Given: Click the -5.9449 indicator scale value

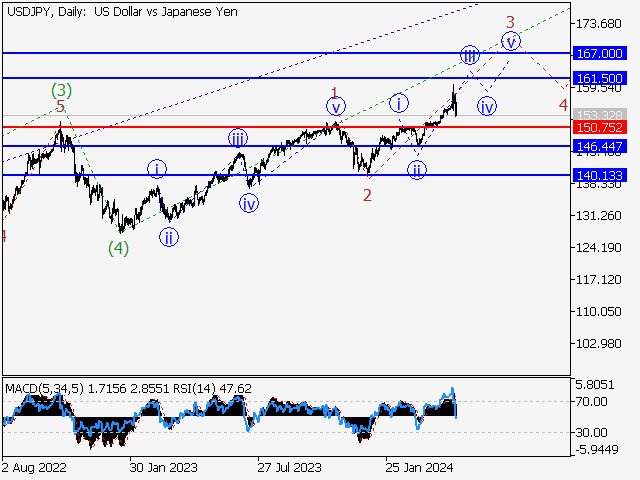Looking at the screenshot, I should (x=597, y=449).
